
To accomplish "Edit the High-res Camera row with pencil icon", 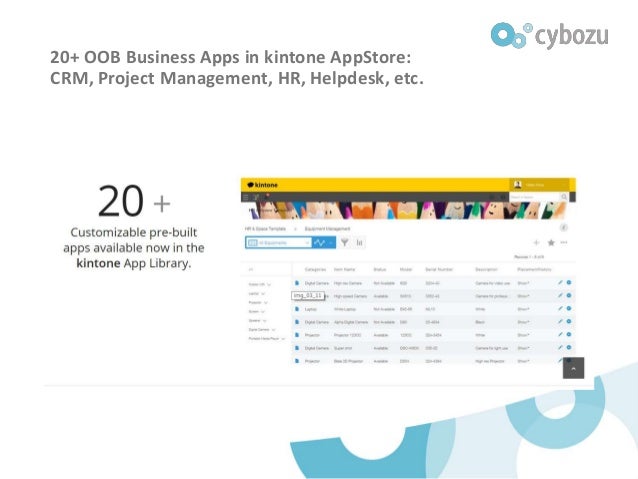I will [560, 282].
